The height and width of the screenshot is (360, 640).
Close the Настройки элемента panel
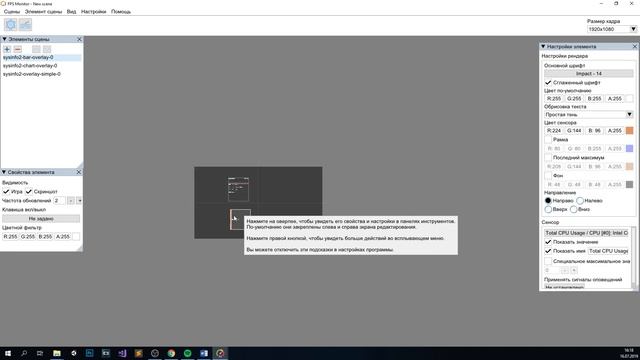coord(635,47)
